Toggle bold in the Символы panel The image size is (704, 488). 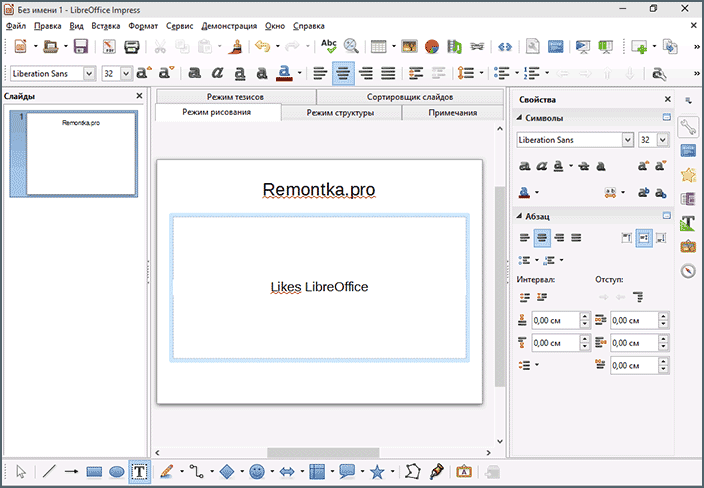click(x=524, y=166)
